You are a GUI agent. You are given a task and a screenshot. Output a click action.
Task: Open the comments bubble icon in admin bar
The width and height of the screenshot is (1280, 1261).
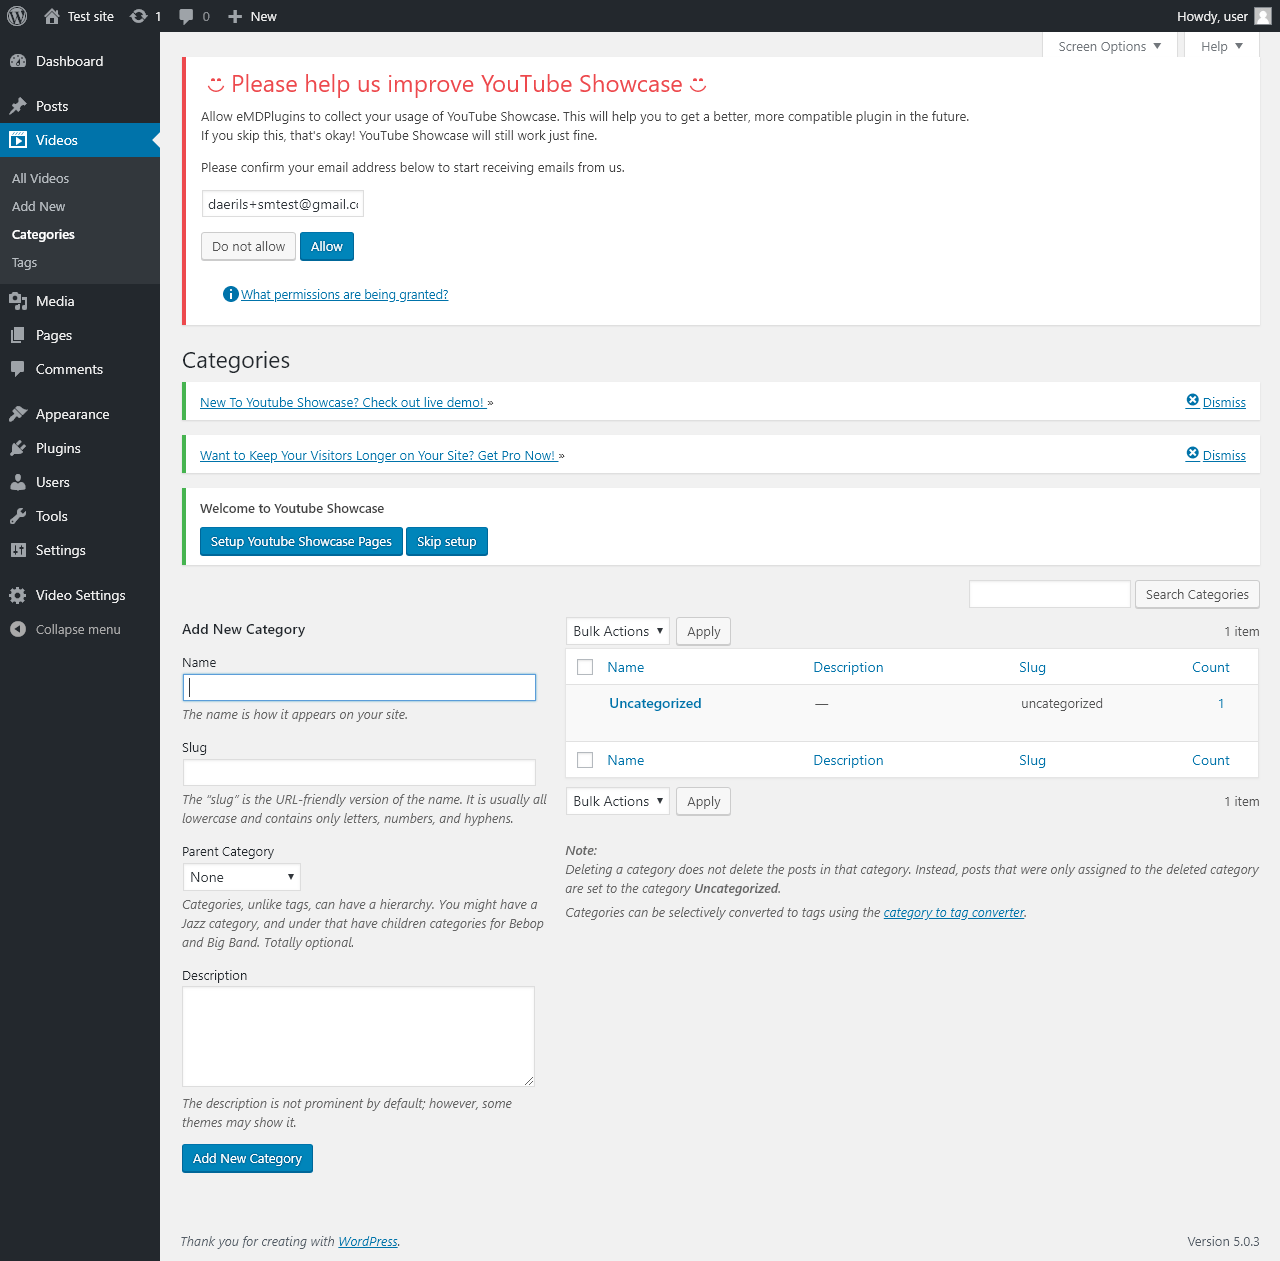click(186, 16)
